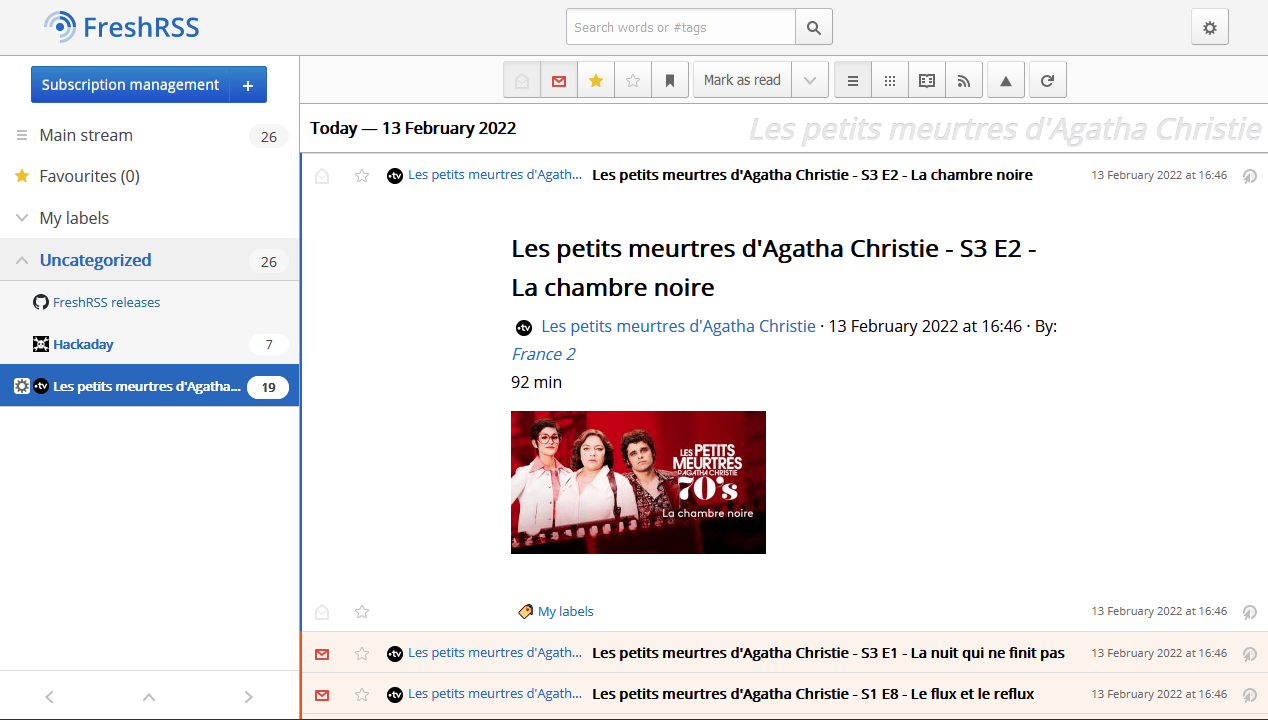This screenshot has height=720, width=1268.
Task: Click the Today — 13 February 2022 header
Action: pyautogui.click(x=413, y=128)
